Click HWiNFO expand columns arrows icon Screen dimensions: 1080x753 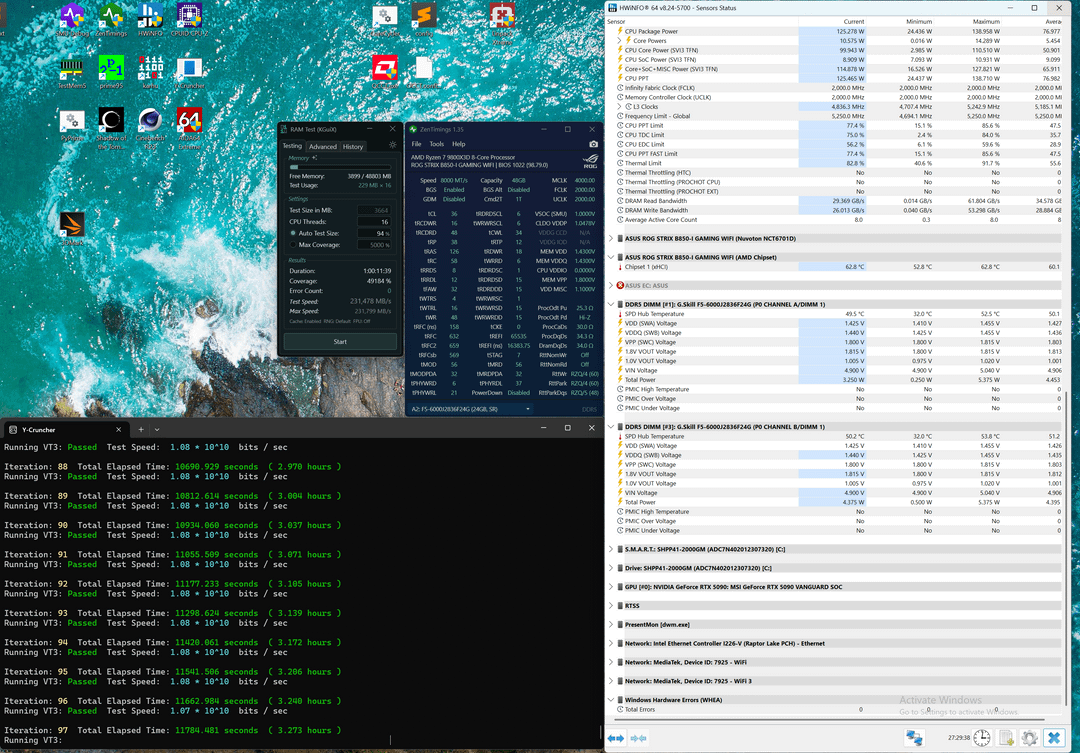(616, 738)
